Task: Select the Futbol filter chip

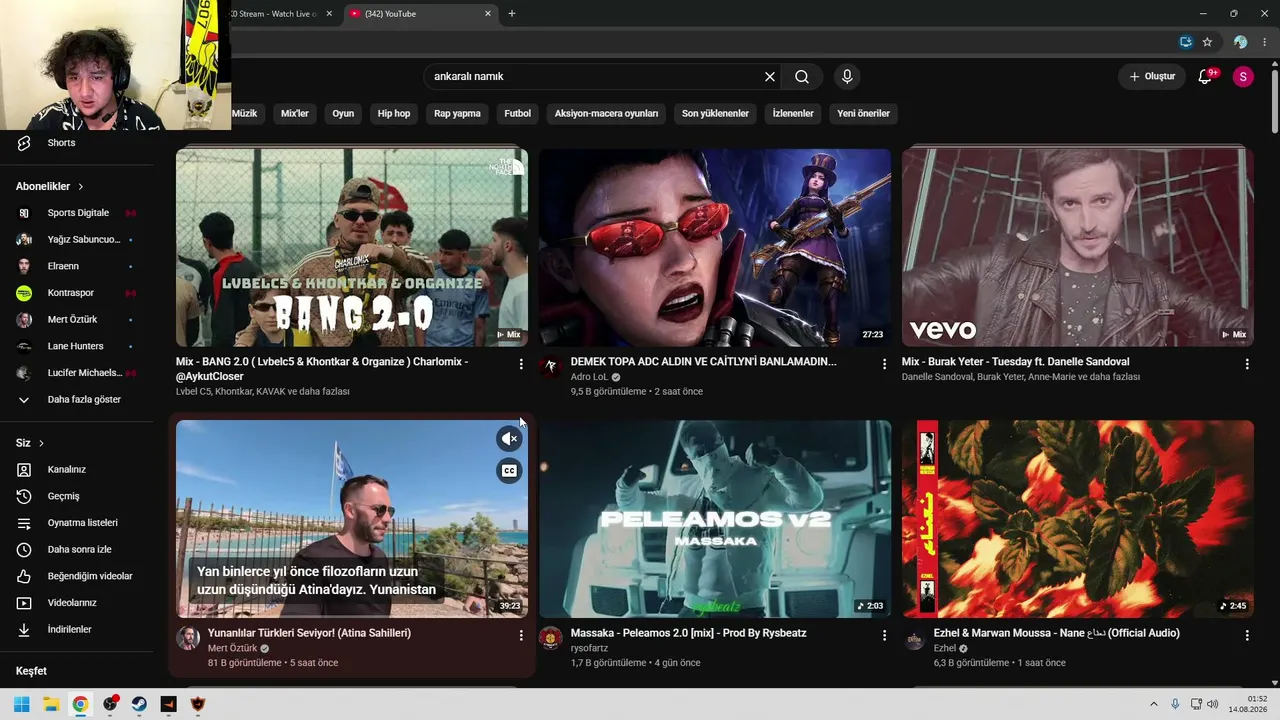Action: tap(518, 114)
